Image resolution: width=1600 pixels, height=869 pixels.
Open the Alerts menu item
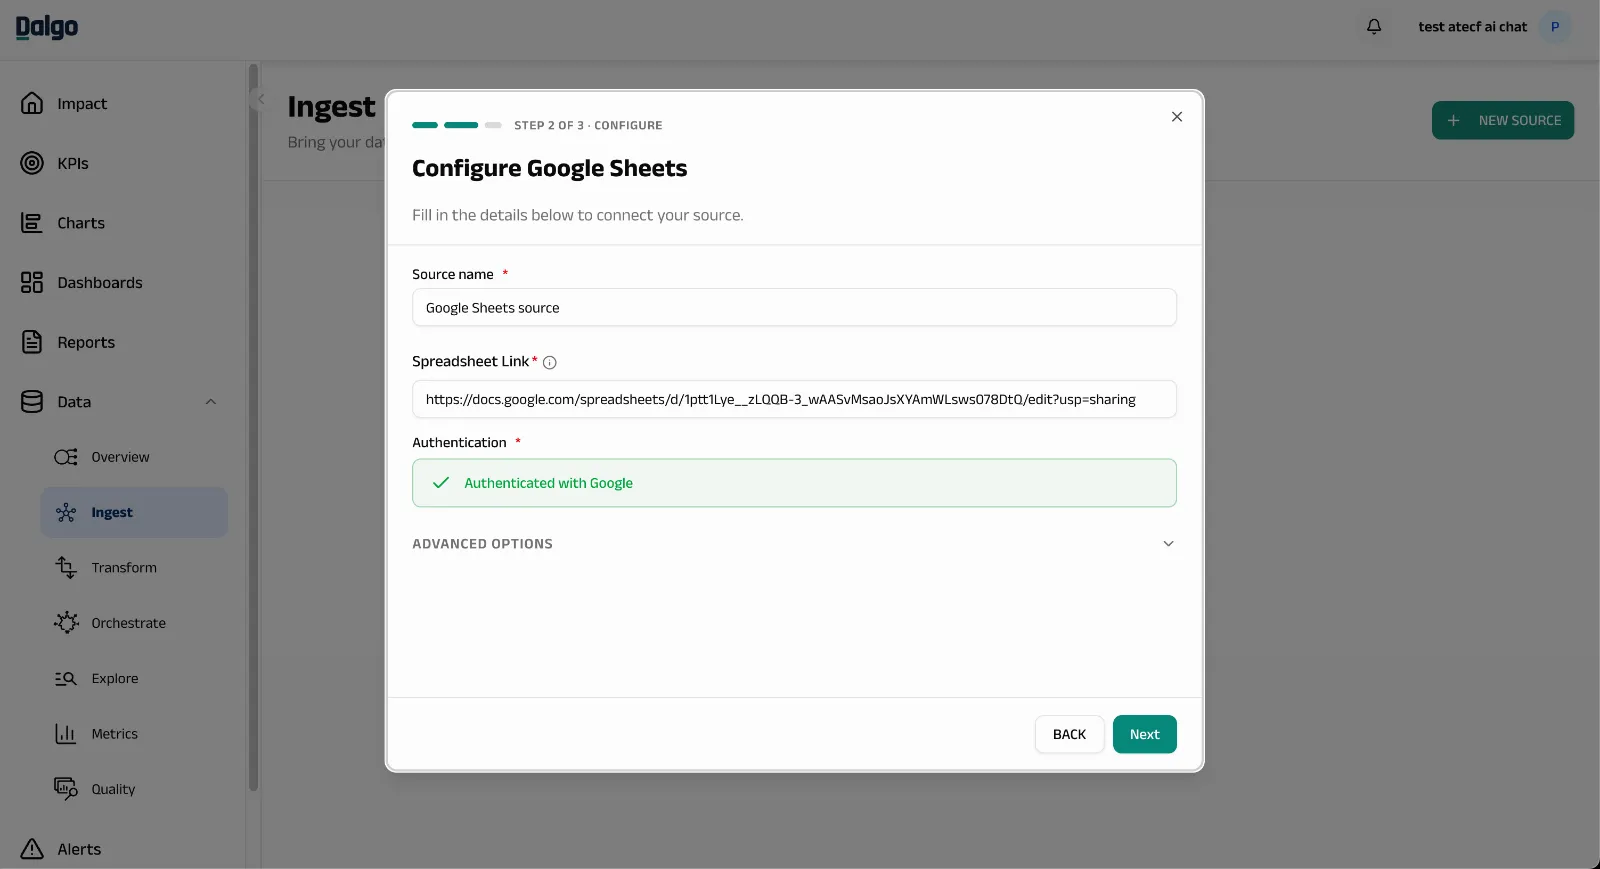click(x=79, y=849)
